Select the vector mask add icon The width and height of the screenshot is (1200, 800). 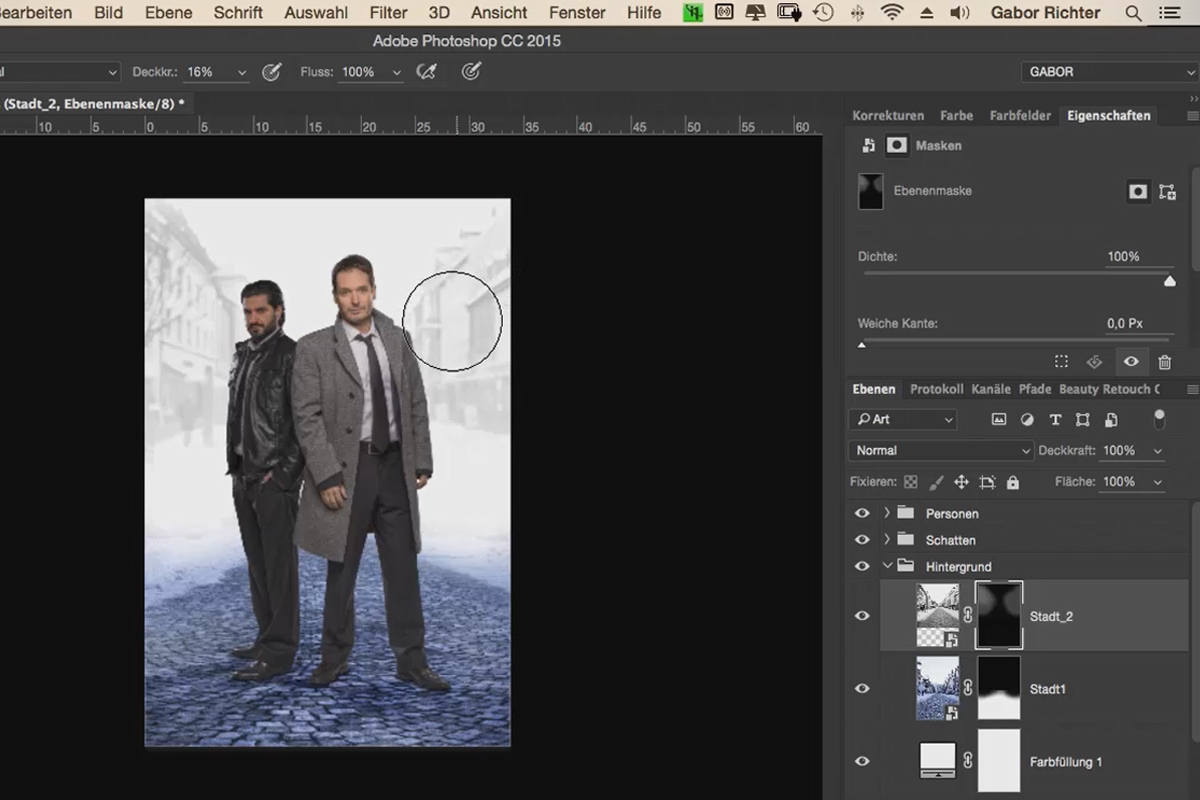tap(1167, 192)
